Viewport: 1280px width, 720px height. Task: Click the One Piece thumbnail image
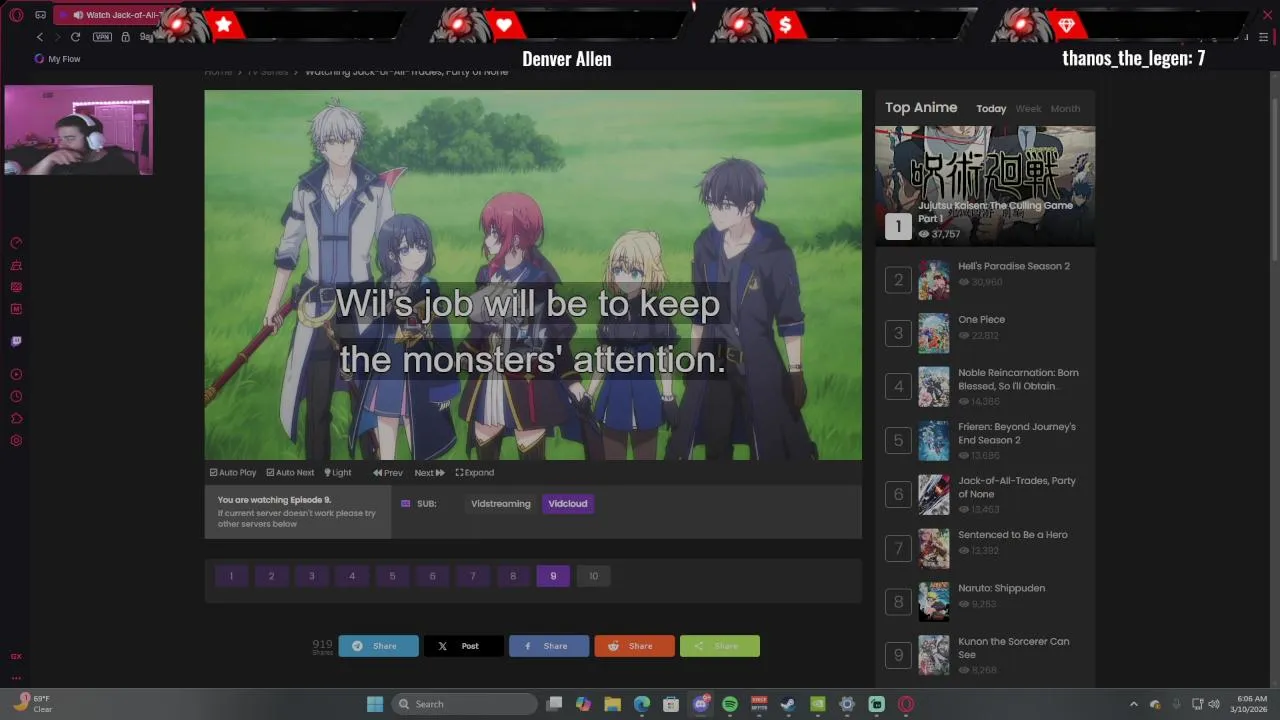click(x=934, y=333)
